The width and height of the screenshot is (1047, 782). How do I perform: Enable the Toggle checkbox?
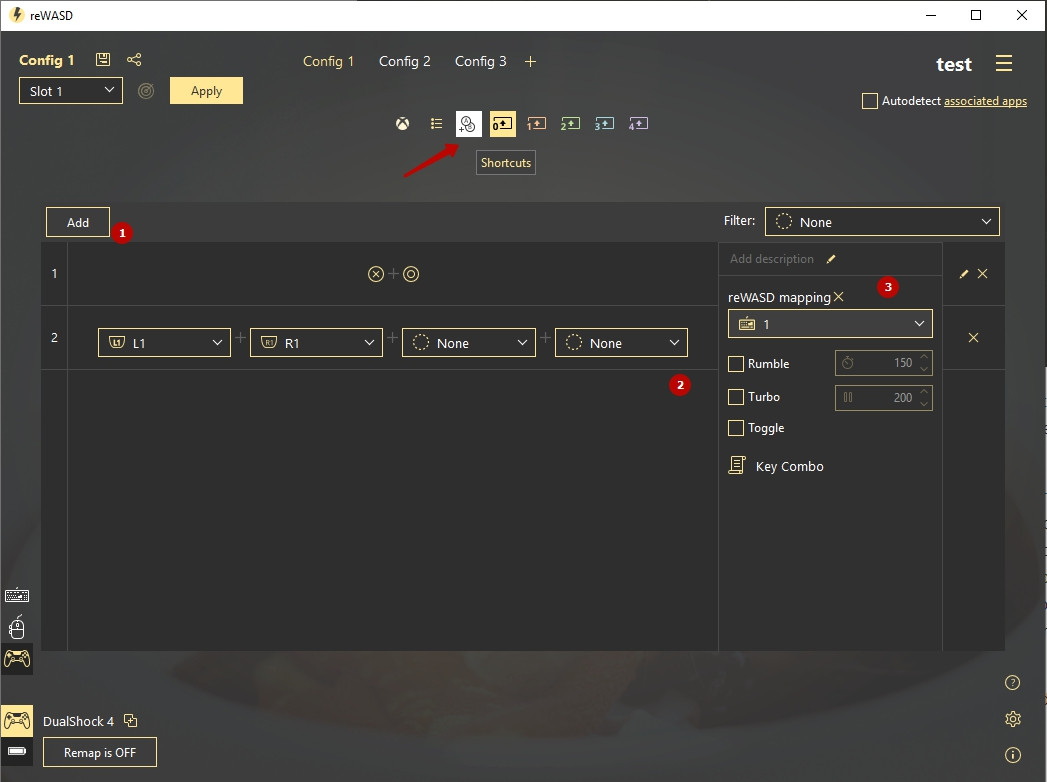pyautogui.click(x=735, y=428)
